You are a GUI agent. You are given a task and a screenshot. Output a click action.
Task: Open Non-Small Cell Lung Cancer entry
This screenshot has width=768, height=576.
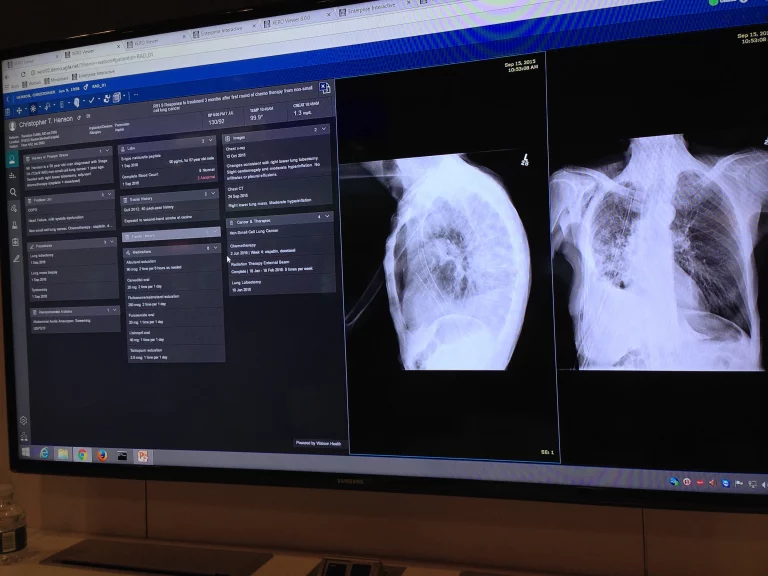[x=278, y=231]
